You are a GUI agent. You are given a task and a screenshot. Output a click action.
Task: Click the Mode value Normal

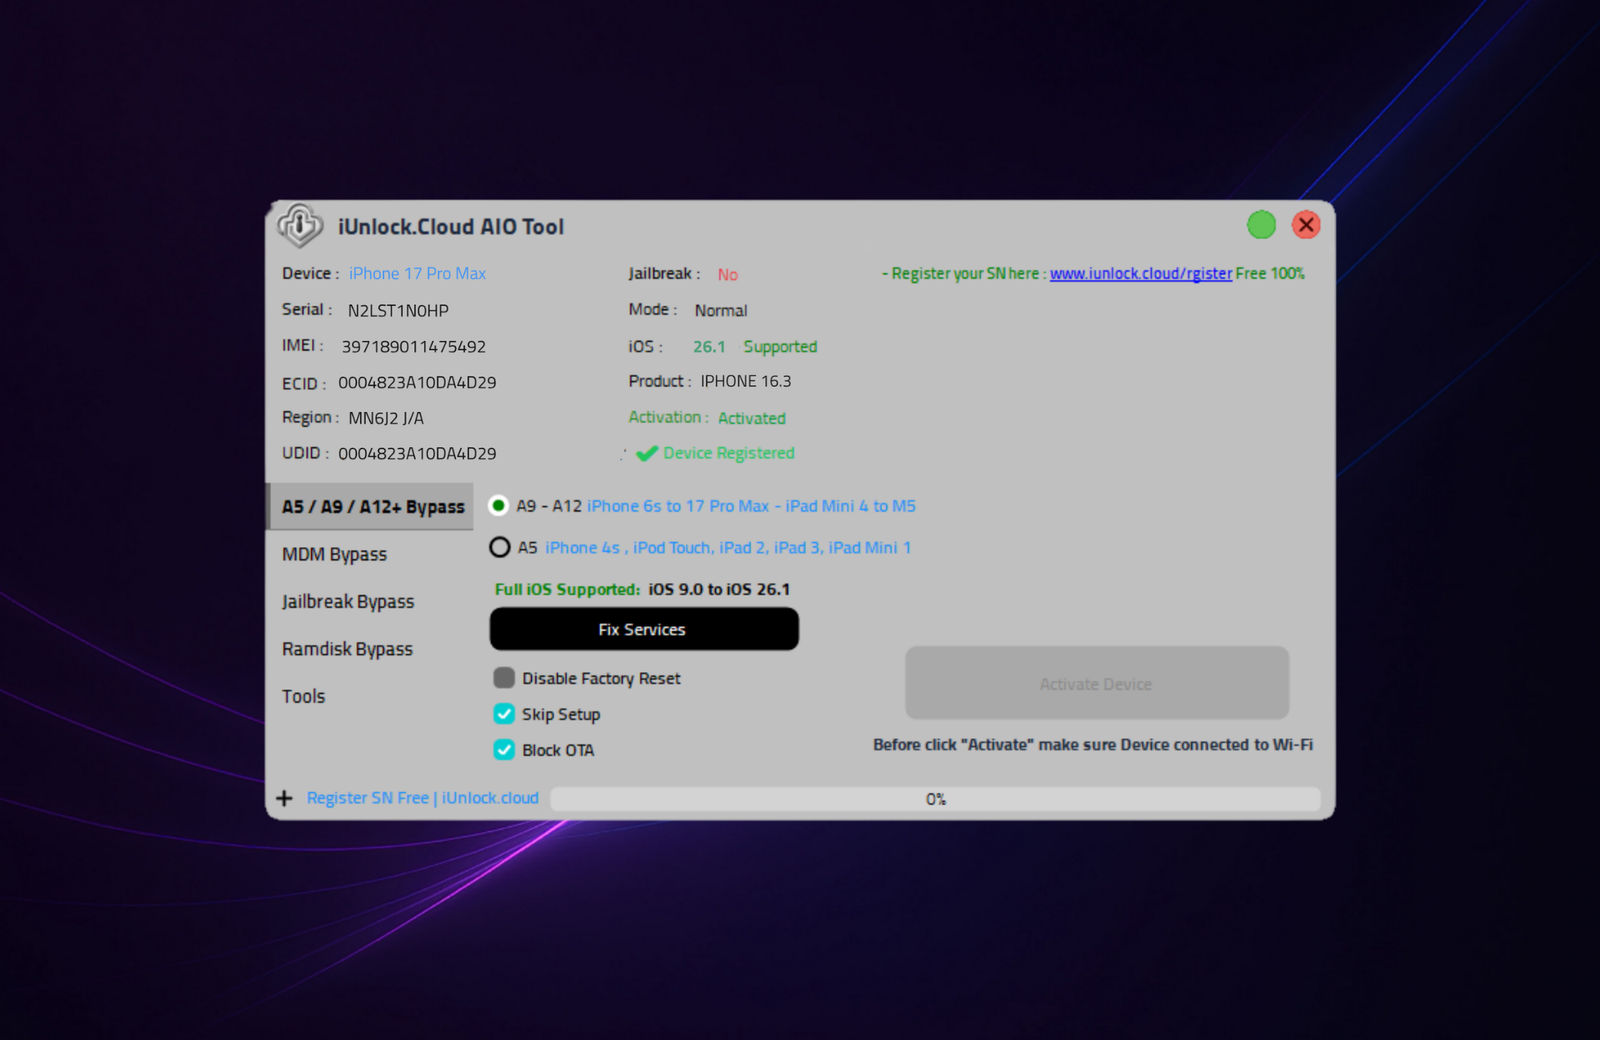point(721,311)
